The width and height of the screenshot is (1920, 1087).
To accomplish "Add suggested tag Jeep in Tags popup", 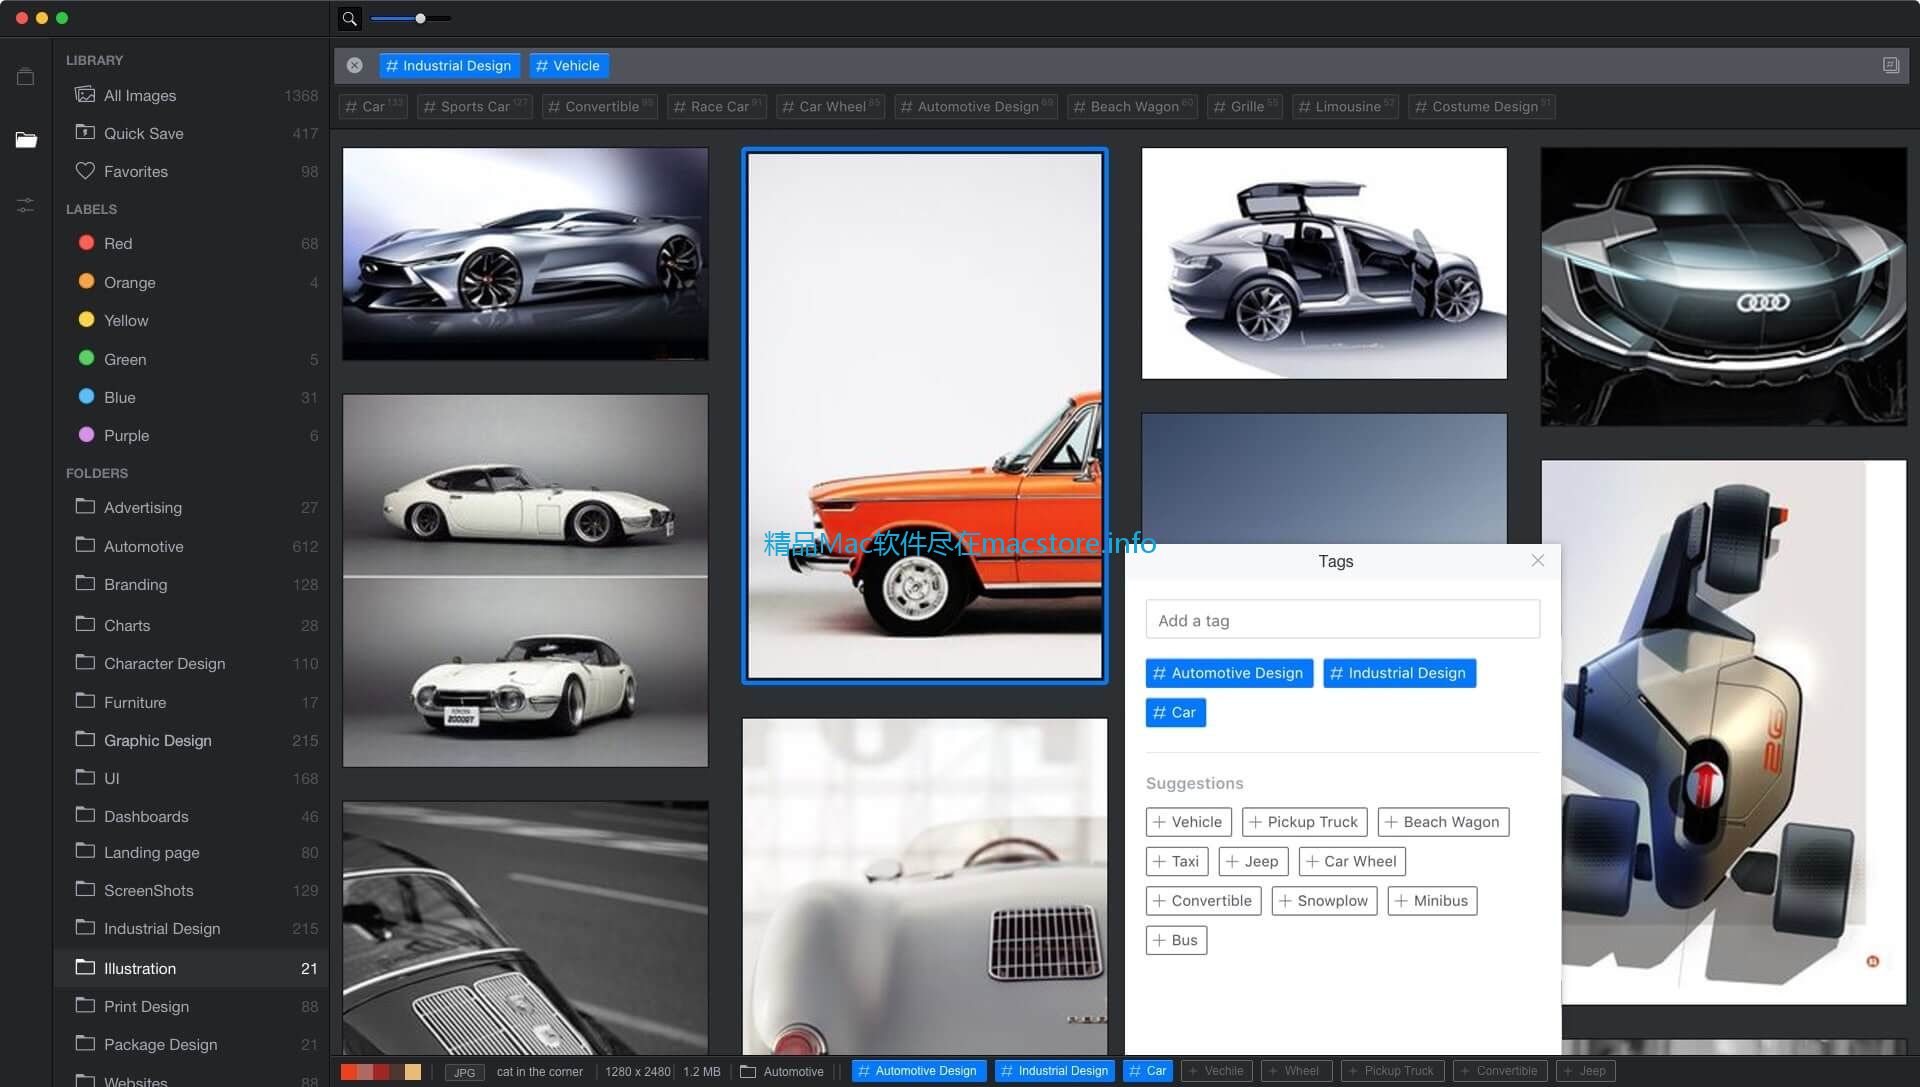I will point(1253,861).
